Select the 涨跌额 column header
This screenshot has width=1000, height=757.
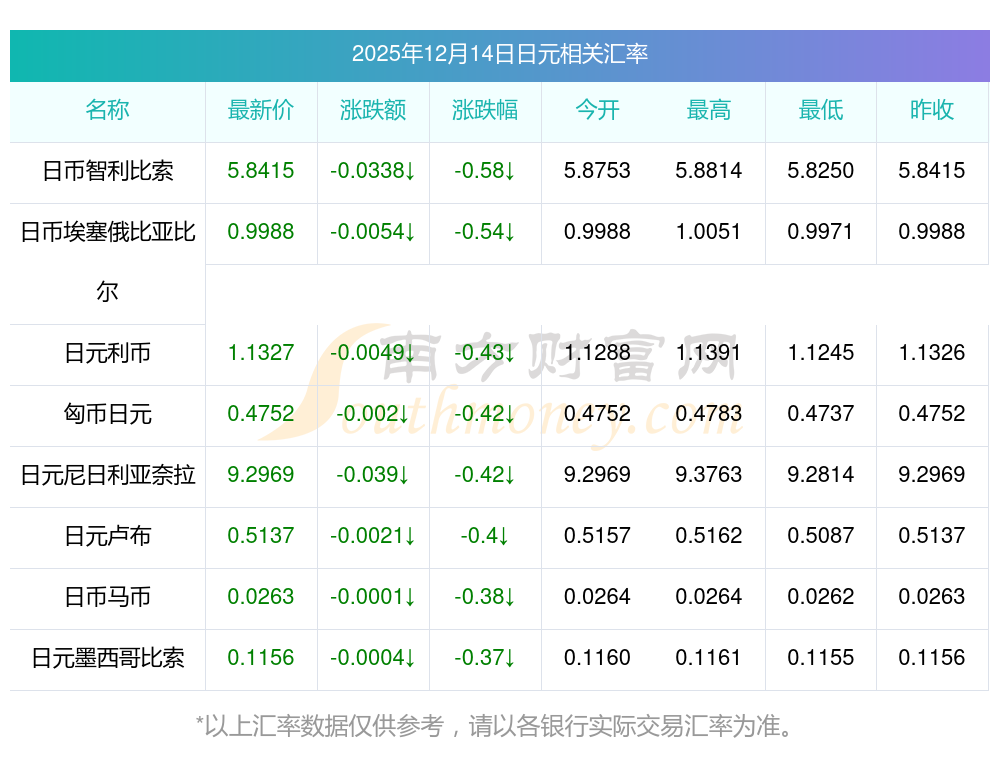point(373,111)
